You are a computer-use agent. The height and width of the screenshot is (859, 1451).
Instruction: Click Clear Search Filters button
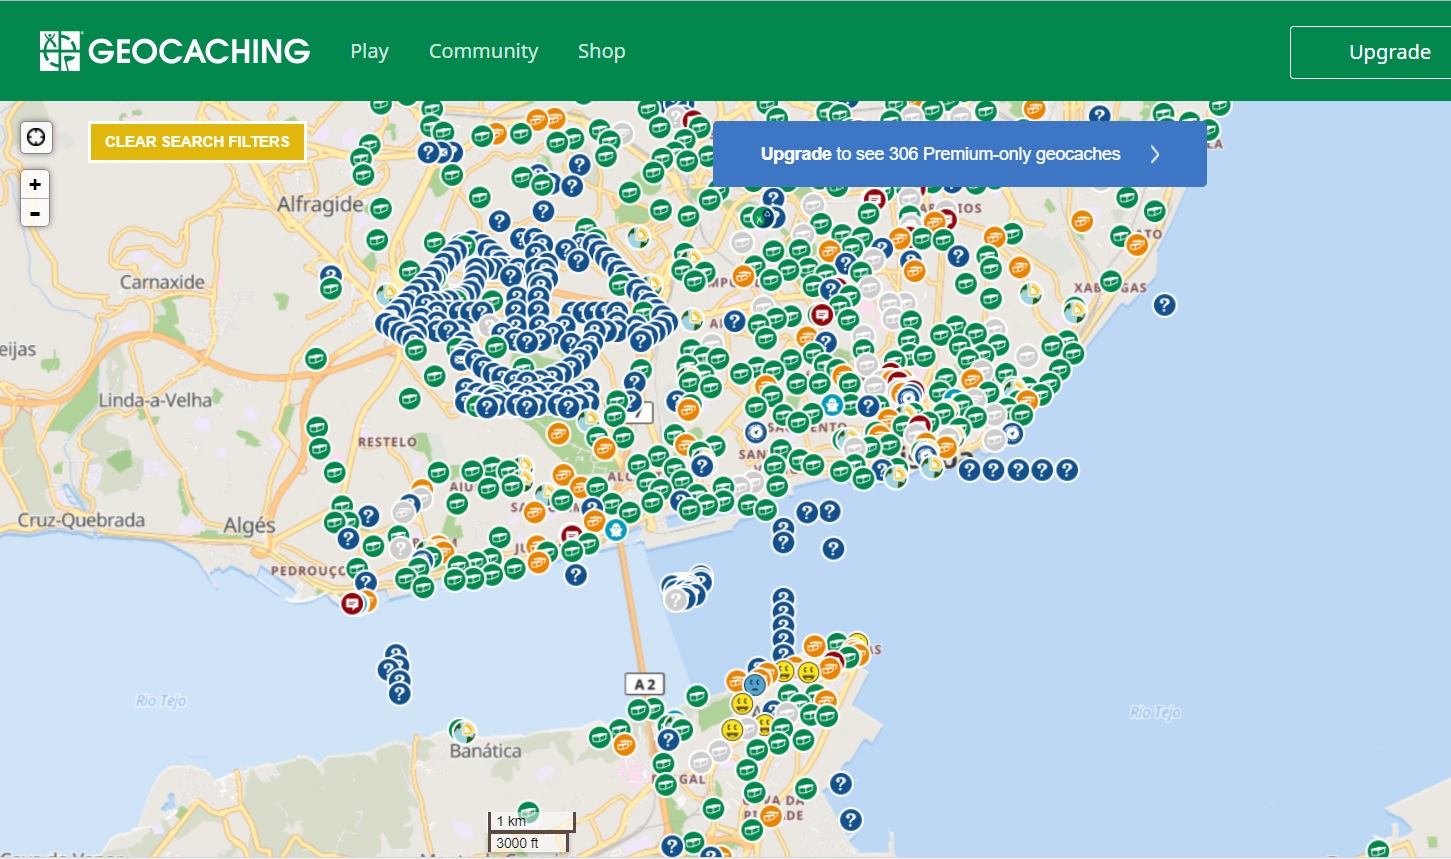click(197, 142)
